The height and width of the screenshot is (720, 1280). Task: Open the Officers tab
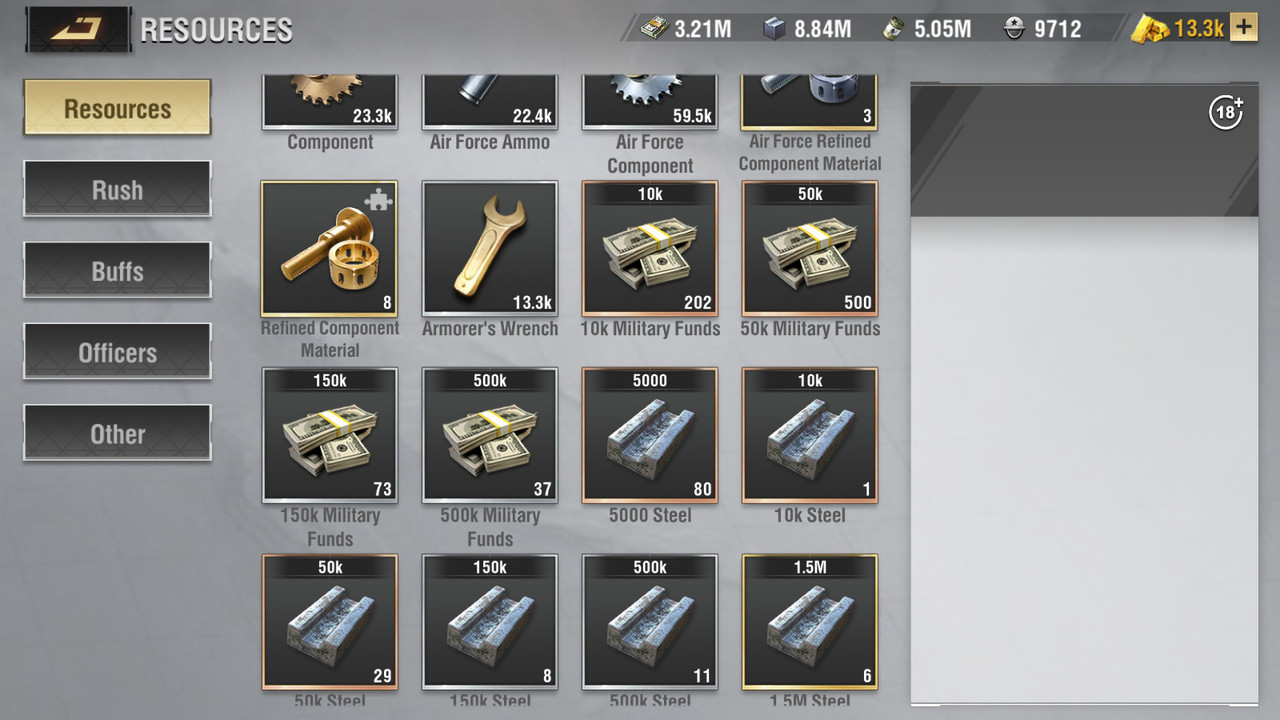pos(118,352)
